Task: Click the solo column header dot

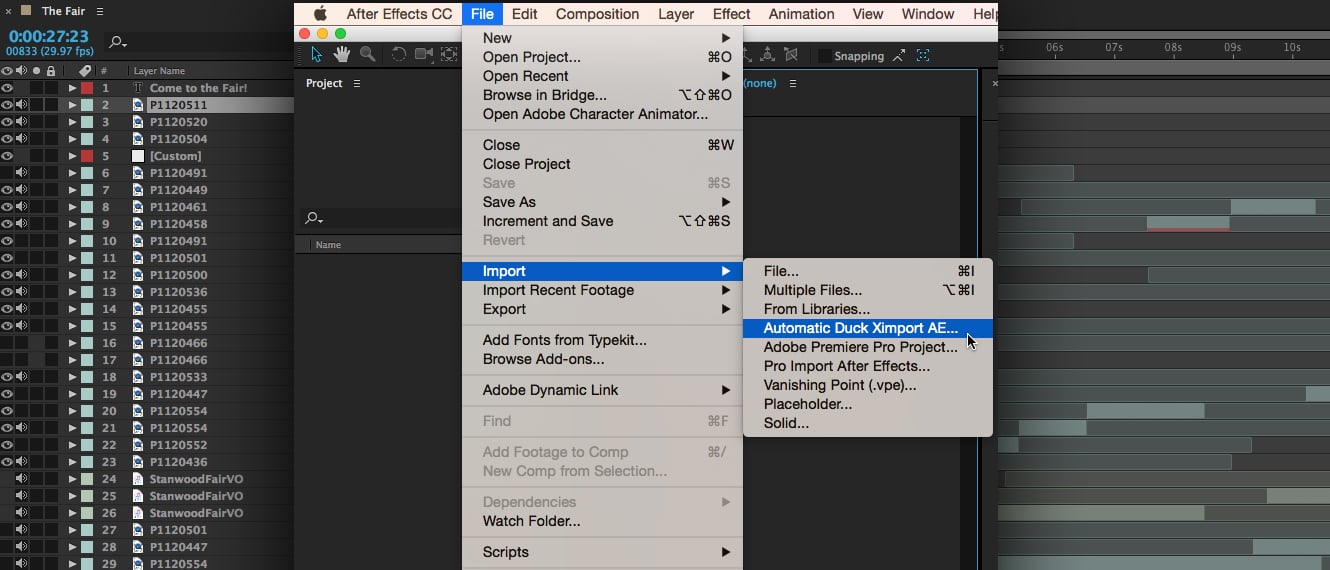Action: (x=36, y=71)
